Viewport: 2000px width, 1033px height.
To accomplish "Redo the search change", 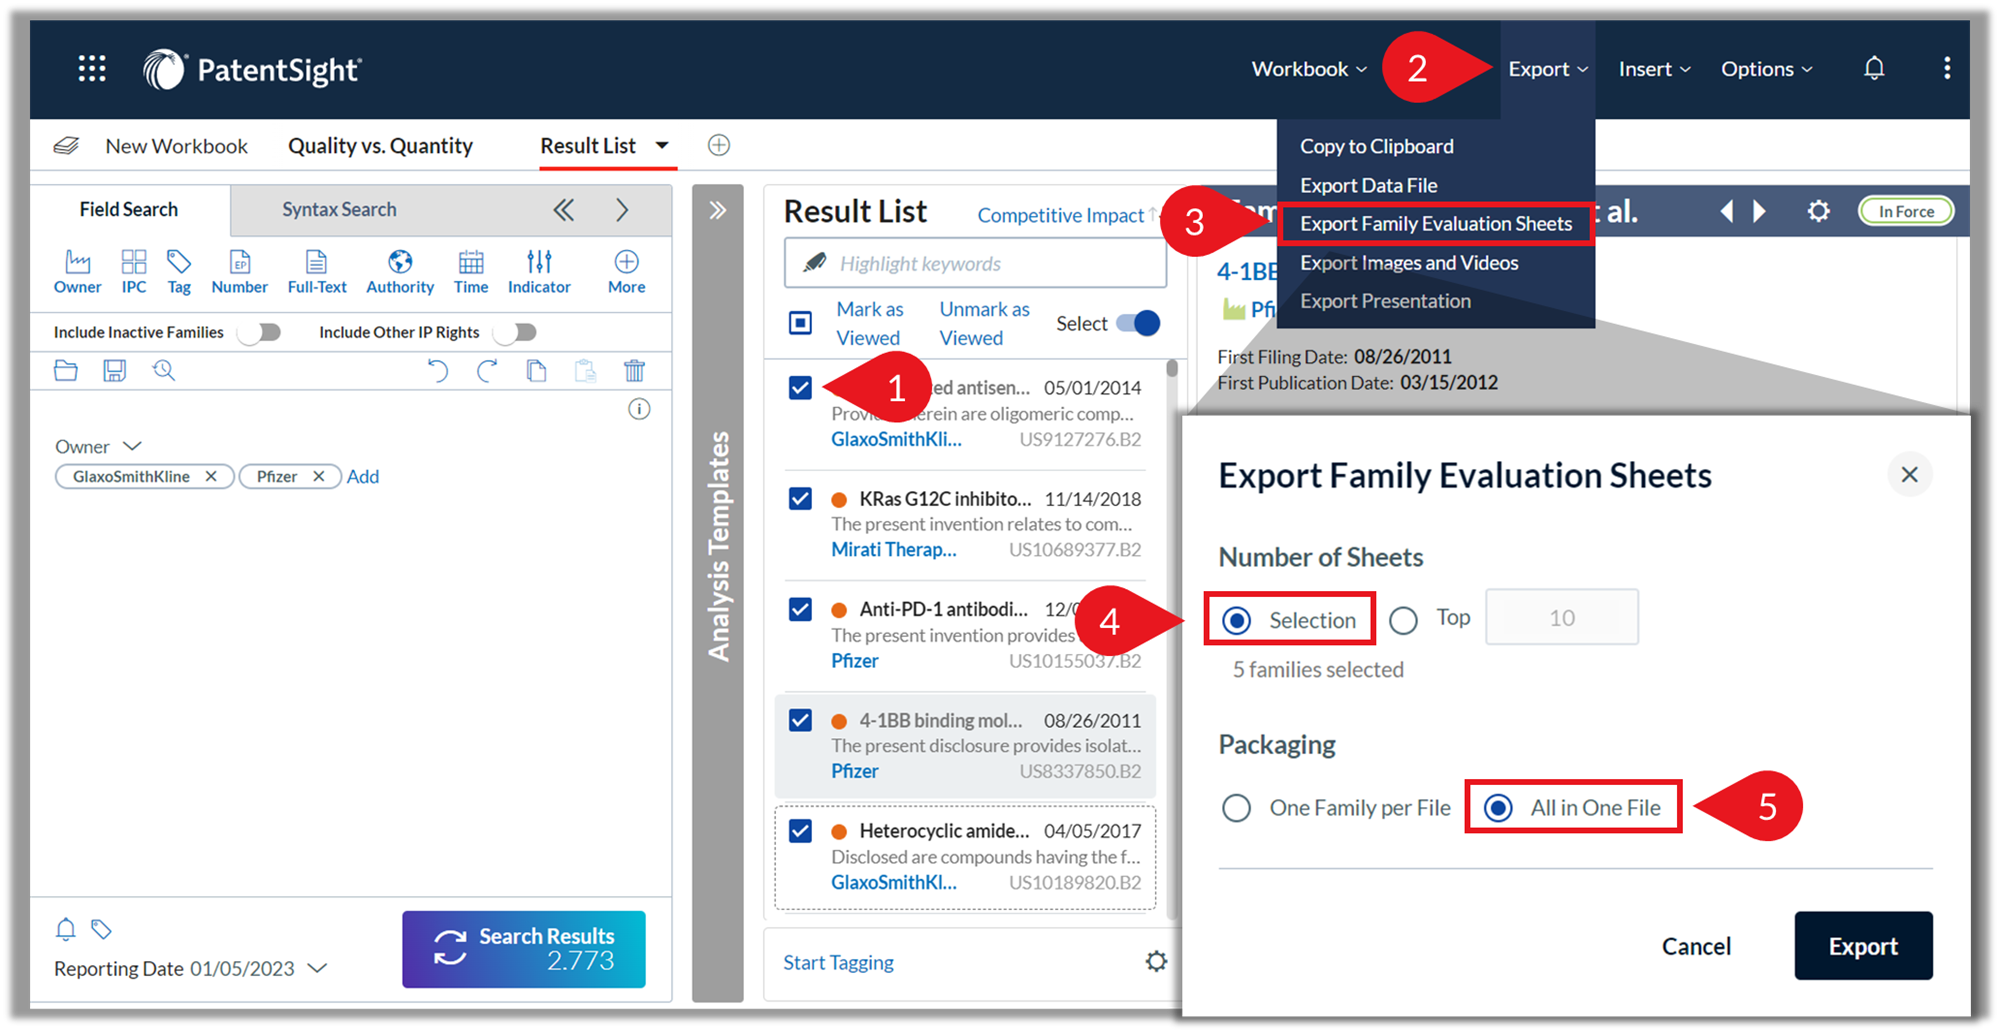I will coord(487,371).
